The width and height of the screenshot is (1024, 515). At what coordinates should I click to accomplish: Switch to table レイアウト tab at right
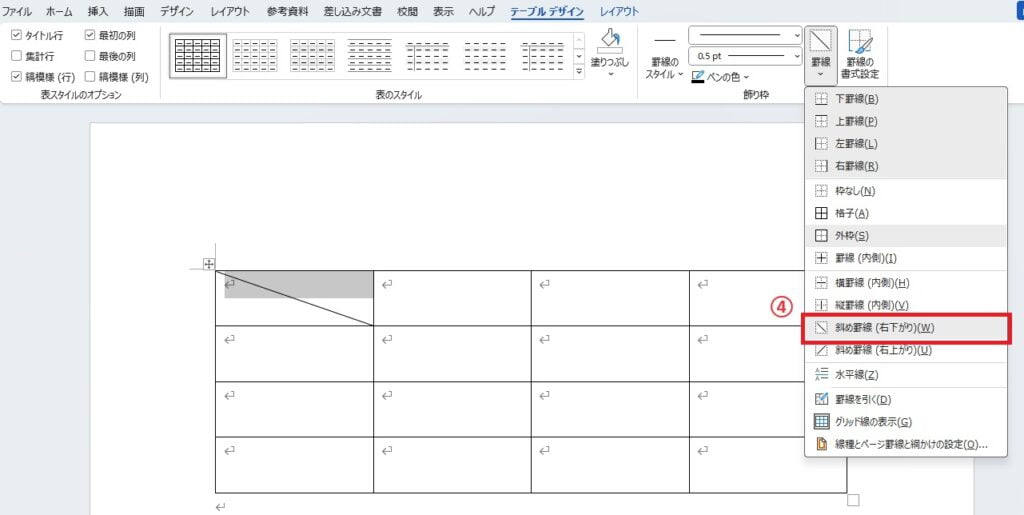coord(620,11)
